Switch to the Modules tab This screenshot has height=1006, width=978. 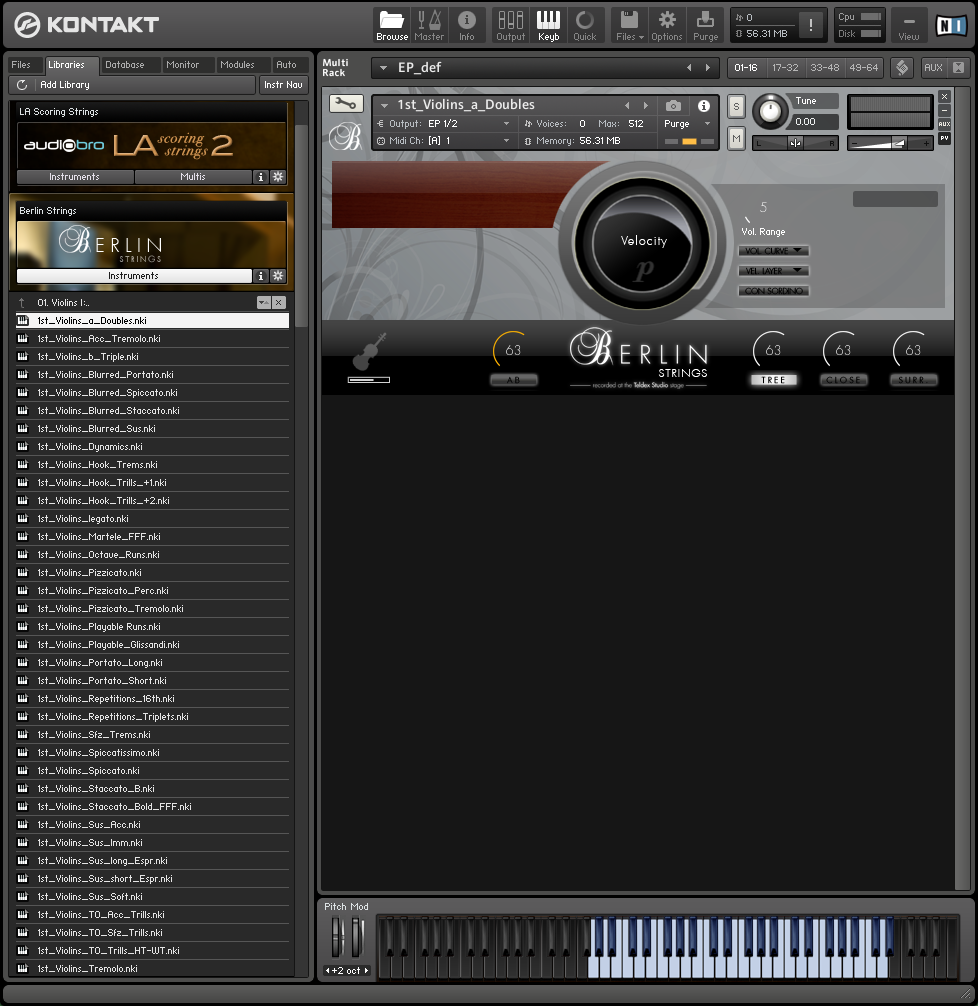click(x=237, y=65)
